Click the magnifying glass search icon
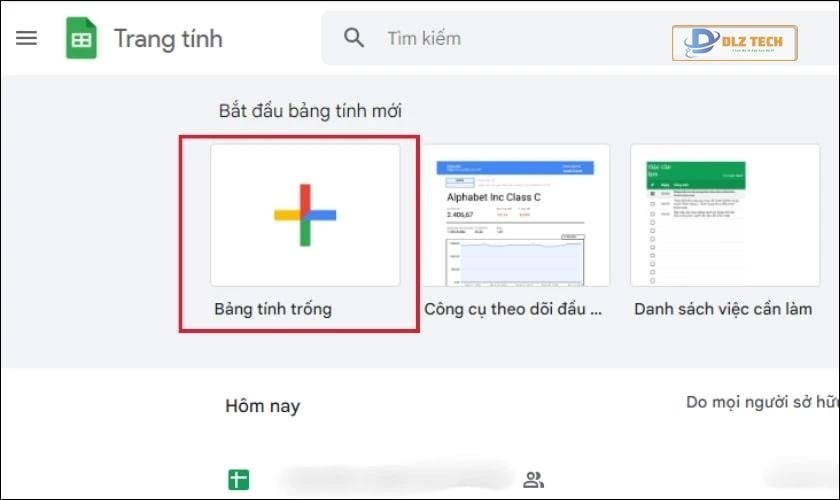The height and width of the screenshot is (500, 840). coord(354,39)
